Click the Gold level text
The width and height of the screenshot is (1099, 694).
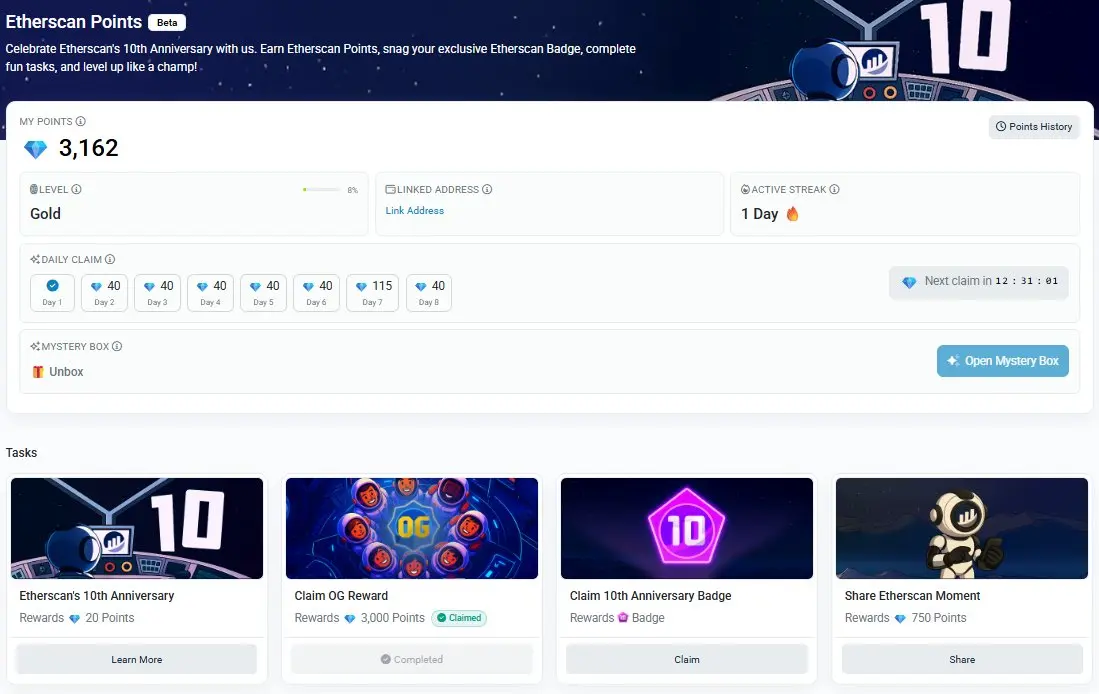point(46,214)
